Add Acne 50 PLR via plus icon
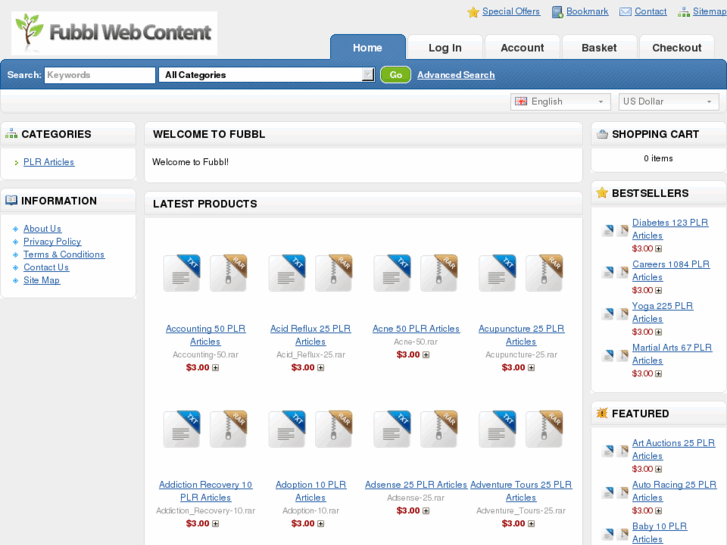Image resolution: width=727 pixels, height=545 pixels. click(426, 355)
